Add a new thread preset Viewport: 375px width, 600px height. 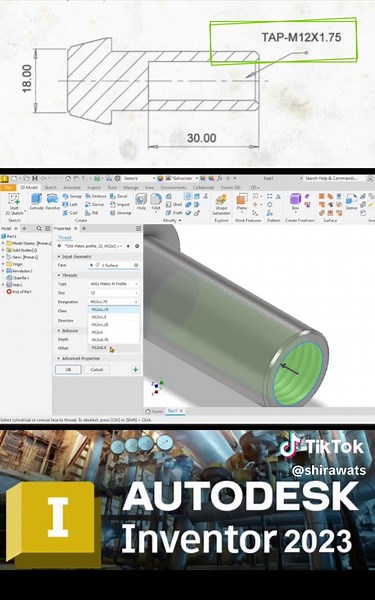coord(128,246)
